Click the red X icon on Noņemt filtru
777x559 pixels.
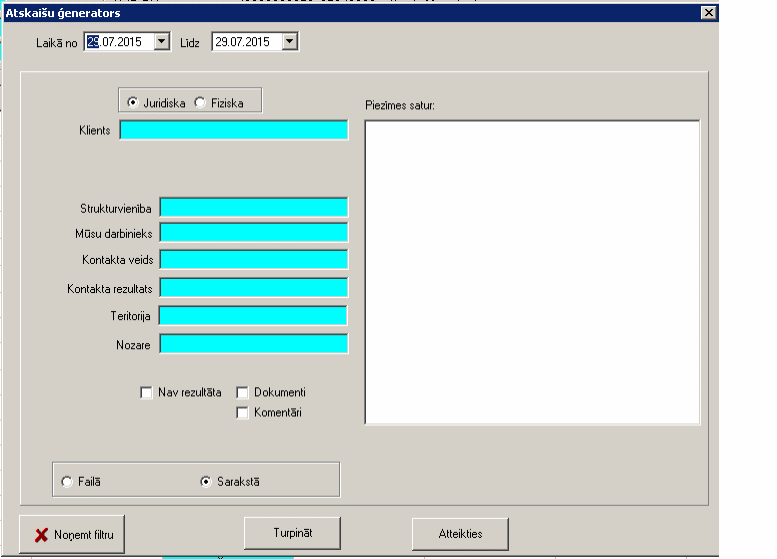click(41, 535)
